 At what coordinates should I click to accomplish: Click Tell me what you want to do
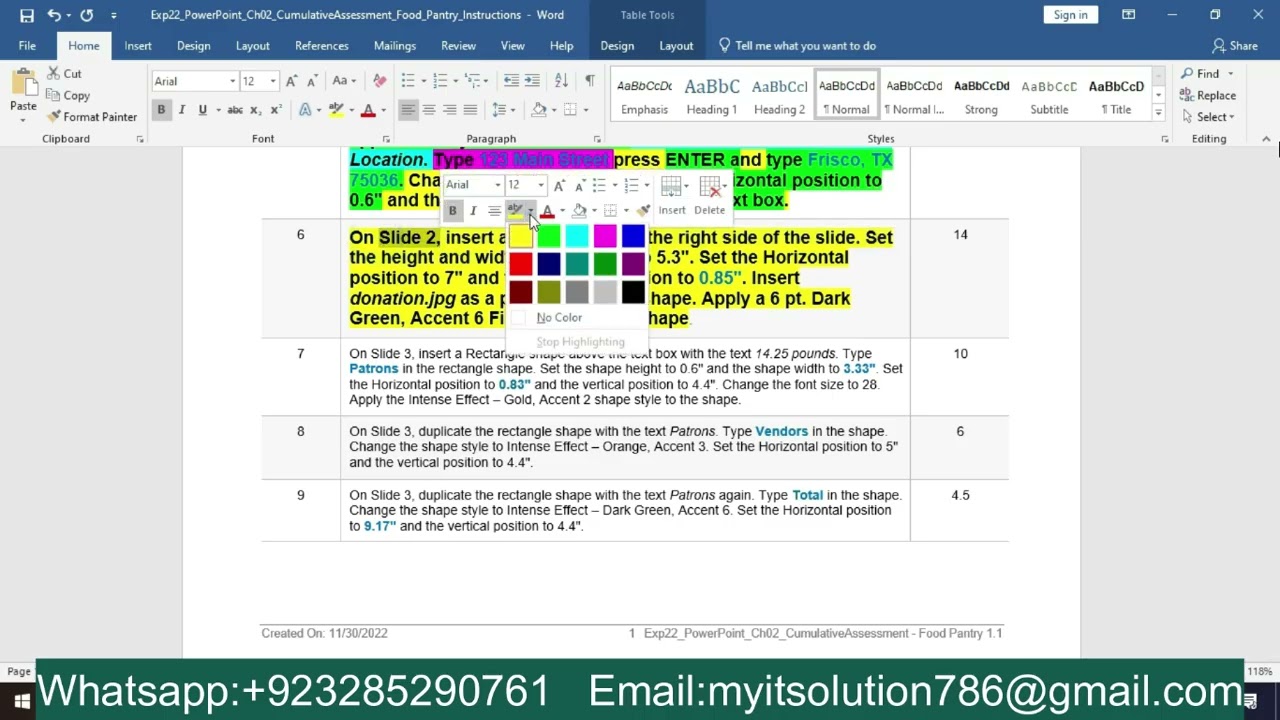click(x=797, y=46)
